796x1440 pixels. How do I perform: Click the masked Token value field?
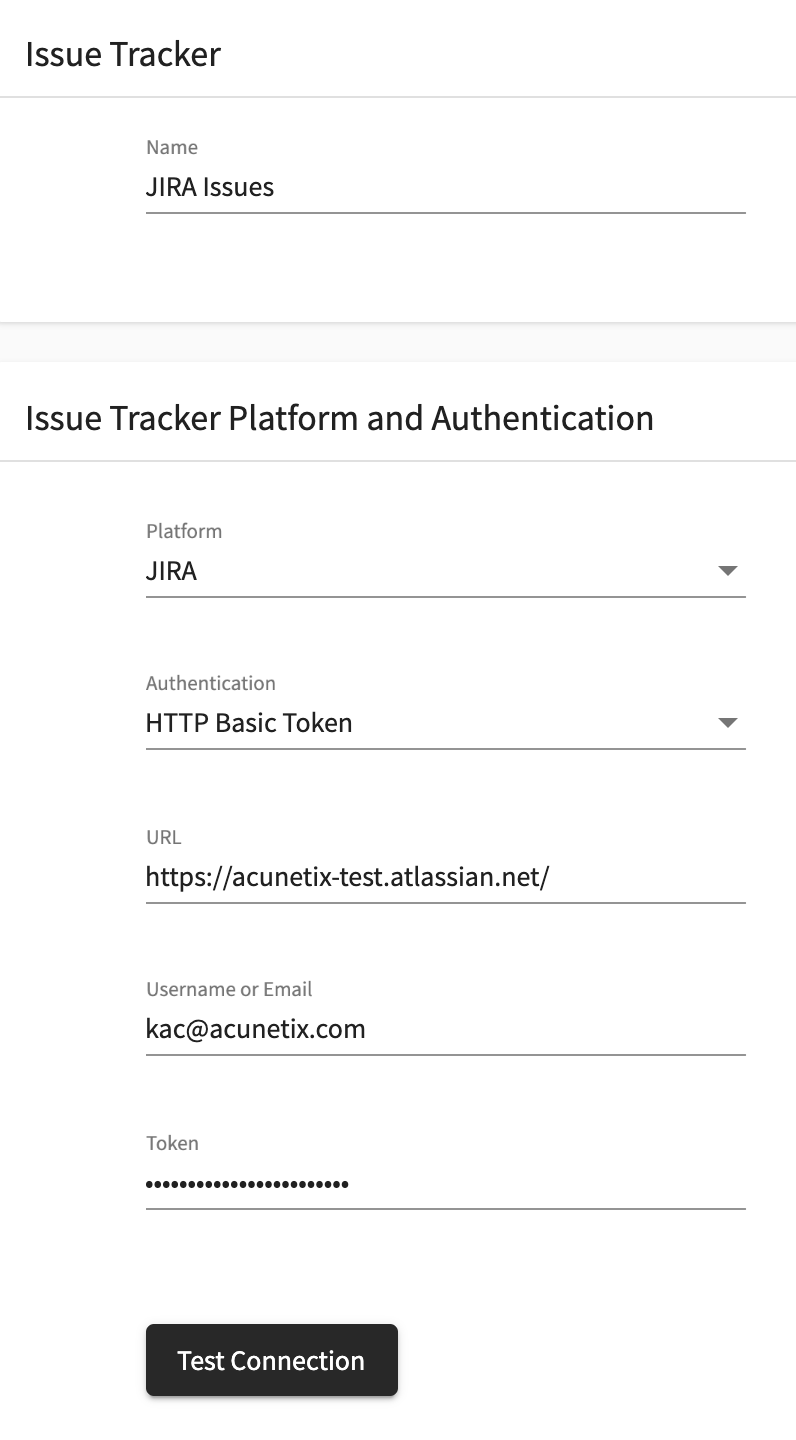point(446,1184)
